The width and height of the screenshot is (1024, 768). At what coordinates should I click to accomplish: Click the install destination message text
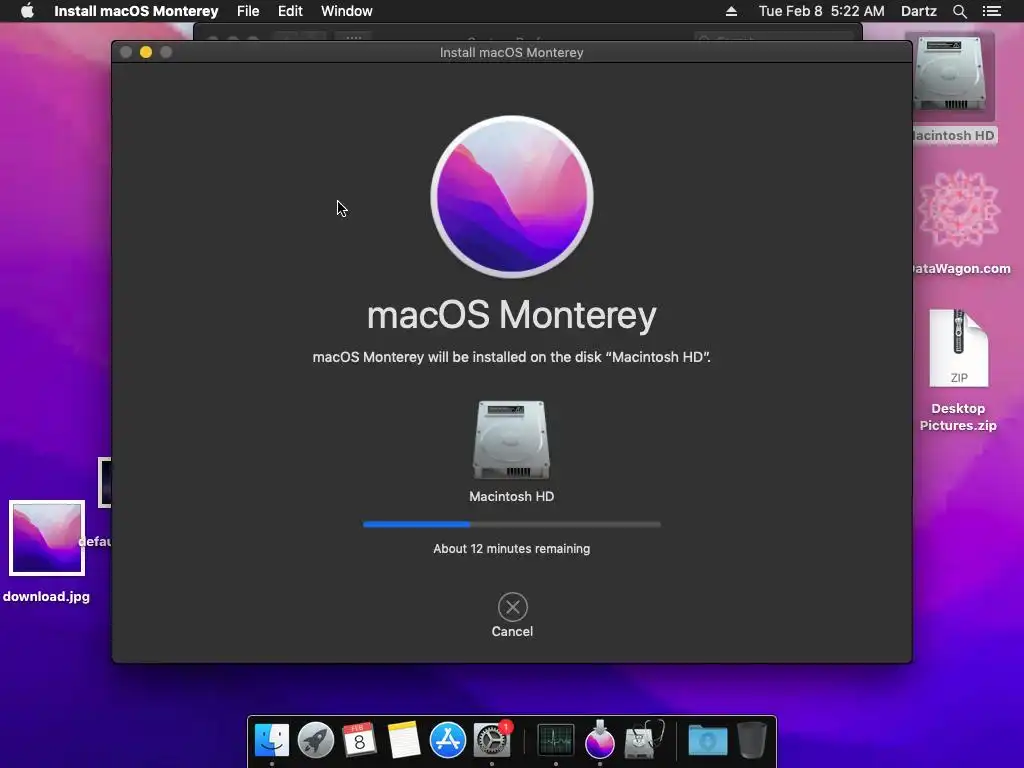pos(511,357)
